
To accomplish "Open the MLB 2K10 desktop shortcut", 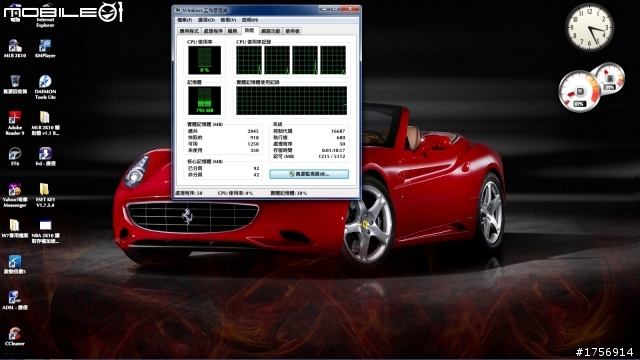I will pyautogui.click(x=15, y=48).
